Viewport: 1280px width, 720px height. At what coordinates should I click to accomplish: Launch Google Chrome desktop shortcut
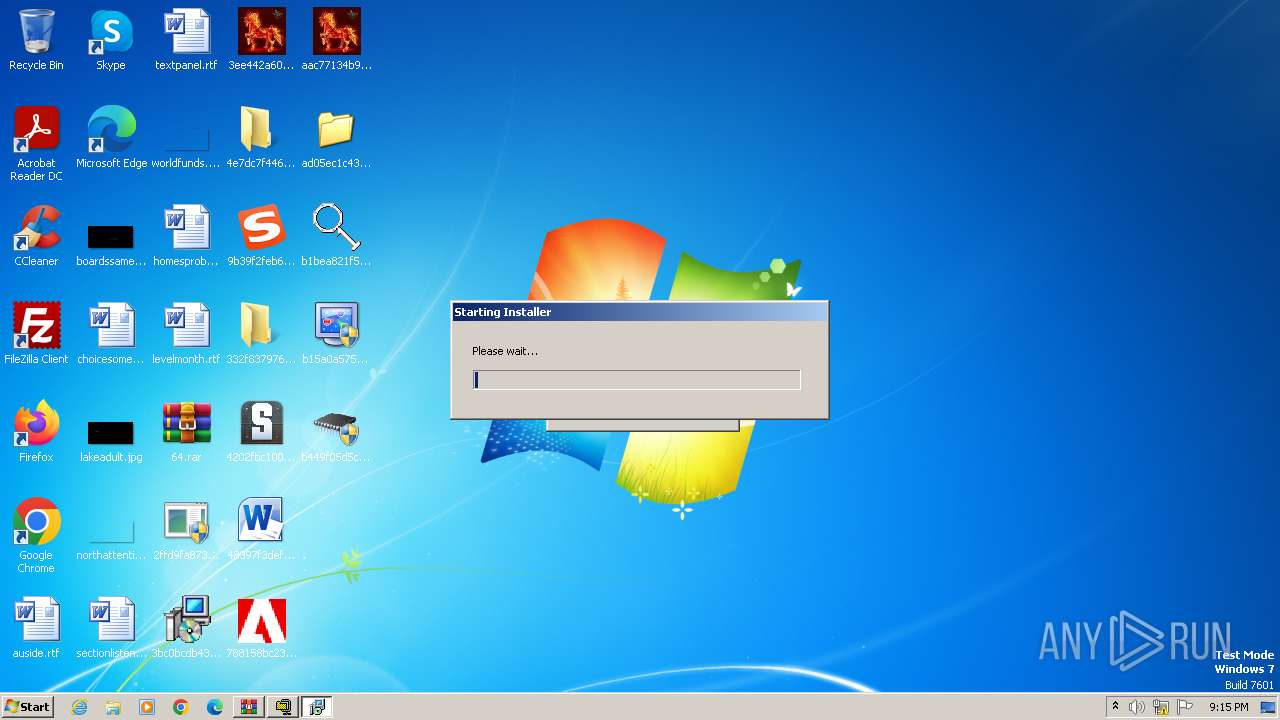(x=36, y=536)
